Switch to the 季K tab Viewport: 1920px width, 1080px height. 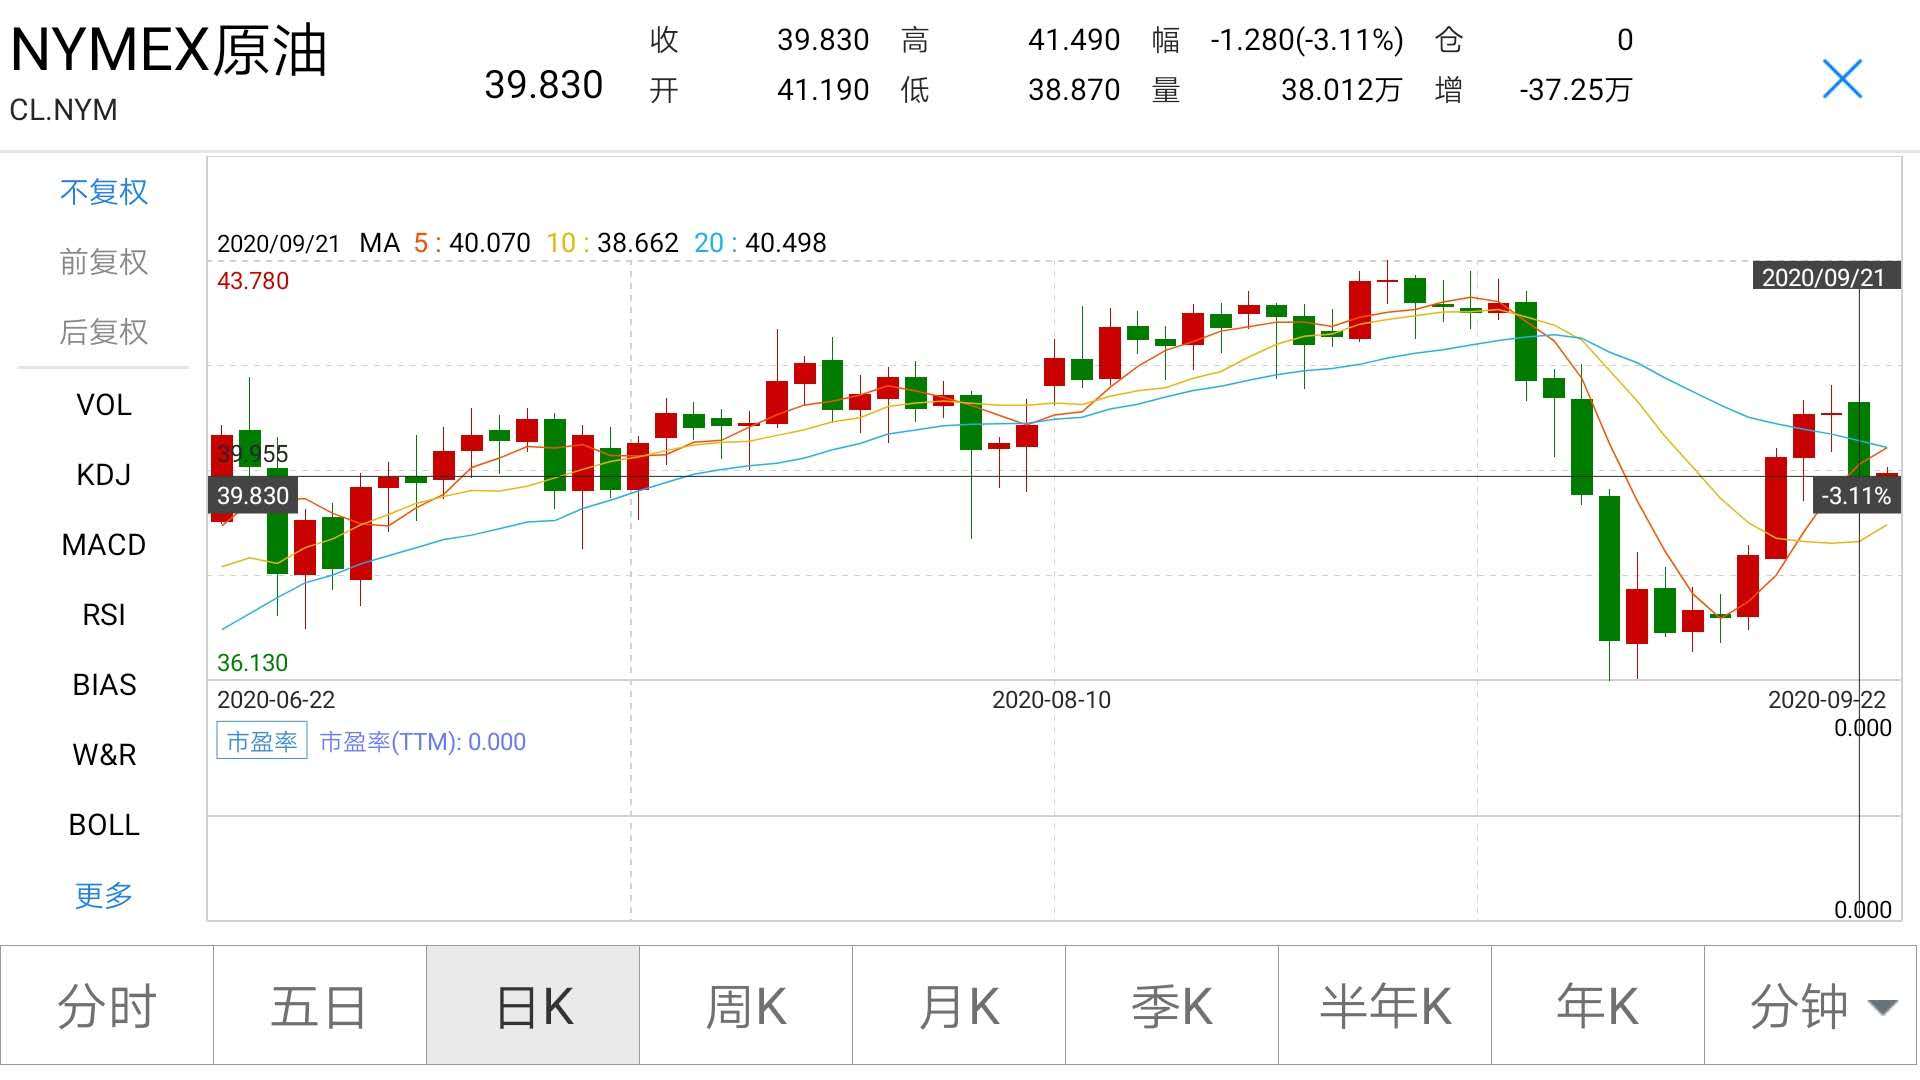pos(1172,1006)
